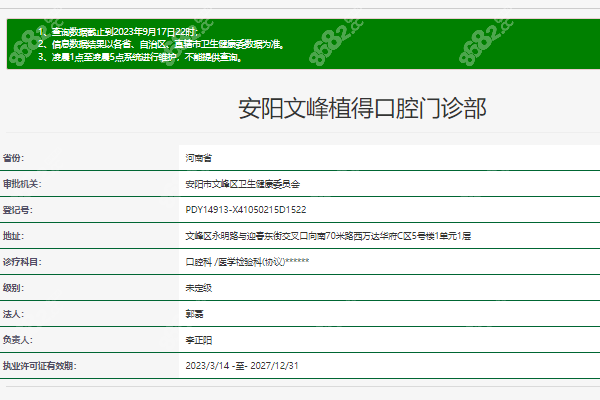The image size is (600, 400).
Task: Select the 未定级 value
Action: click(199, 288)
